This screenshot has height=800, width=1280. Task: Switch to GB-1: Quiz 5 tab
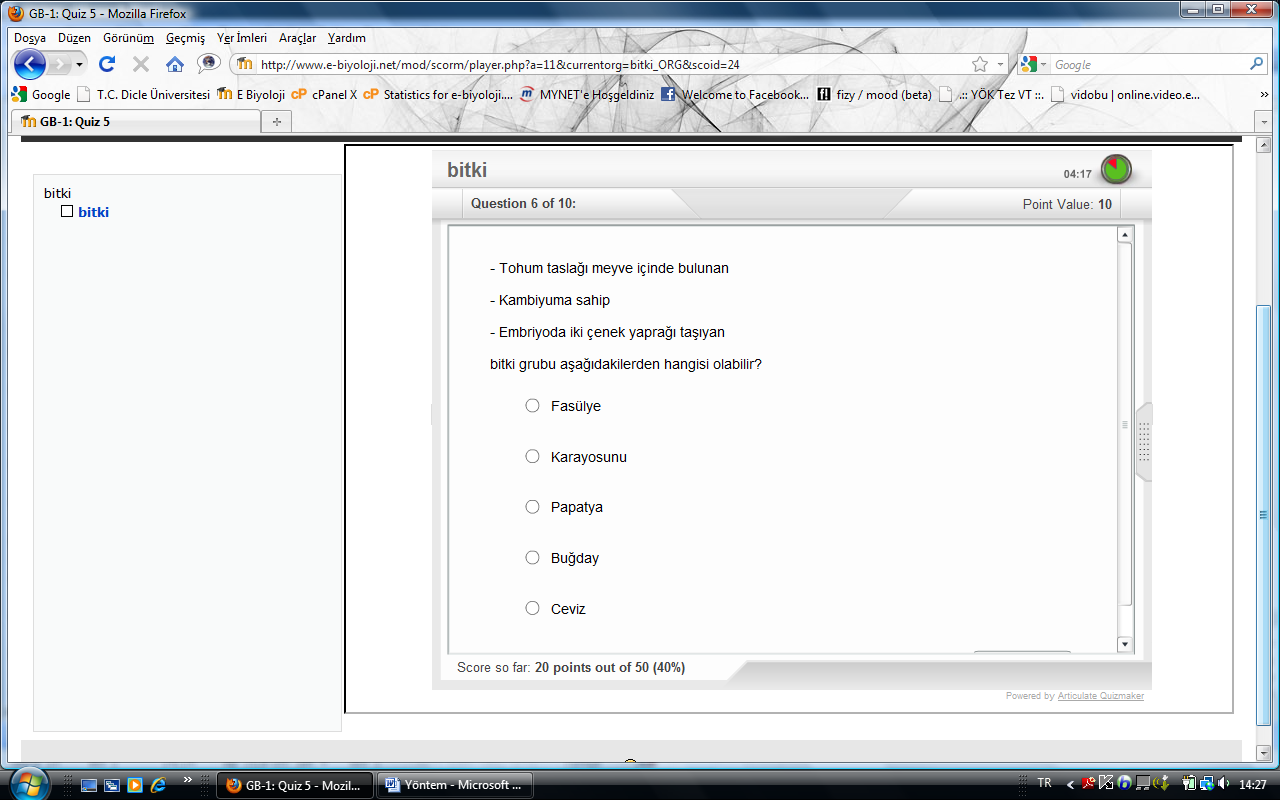click(x=135, y=121)
